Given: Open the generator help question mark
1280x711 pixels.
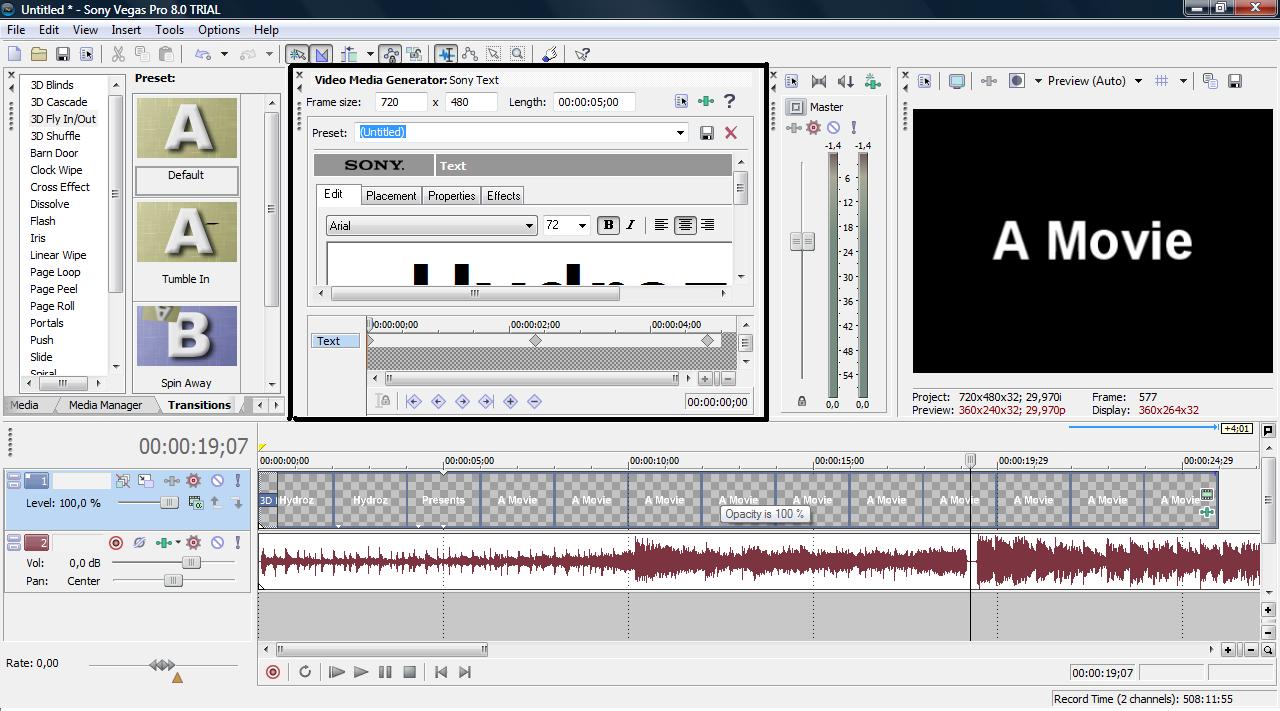Looking at the screenshot, I should pyautogui.click(x=730, y=101).
